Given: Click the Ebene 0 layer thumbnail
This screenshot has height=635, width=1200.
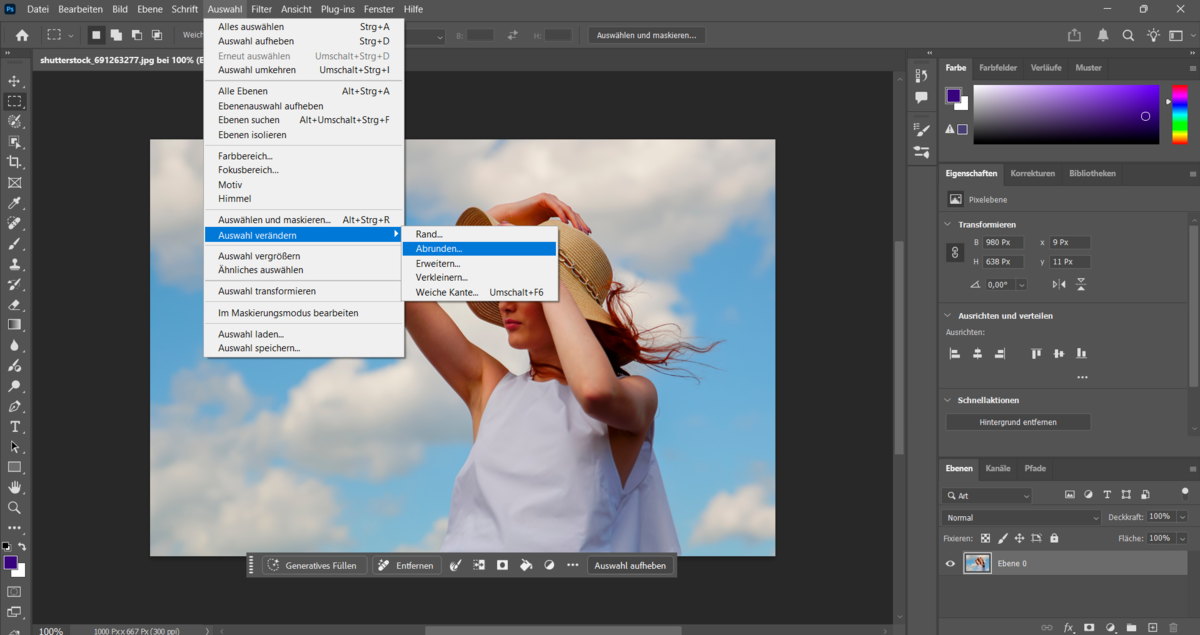Looking at the screenshot, I should [977, 563].
